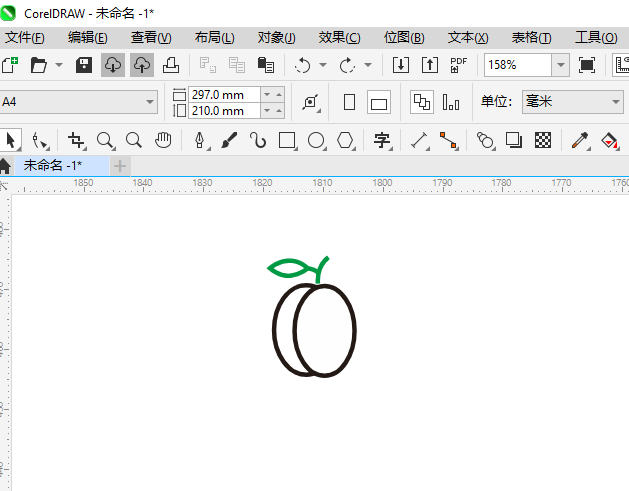Switch to the 未命名 -1* document tab
Image resolution: width=629 pixels, height=491 pixels.
click(x=61, y=165)
